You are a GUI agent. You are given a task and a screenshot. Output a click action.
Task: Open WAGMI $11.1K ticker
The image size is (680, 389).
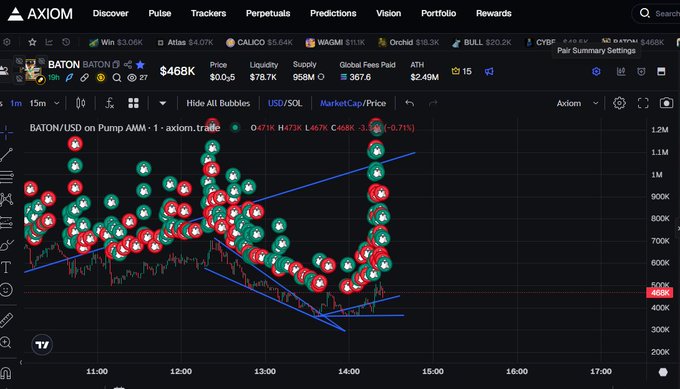coord(335,42)
